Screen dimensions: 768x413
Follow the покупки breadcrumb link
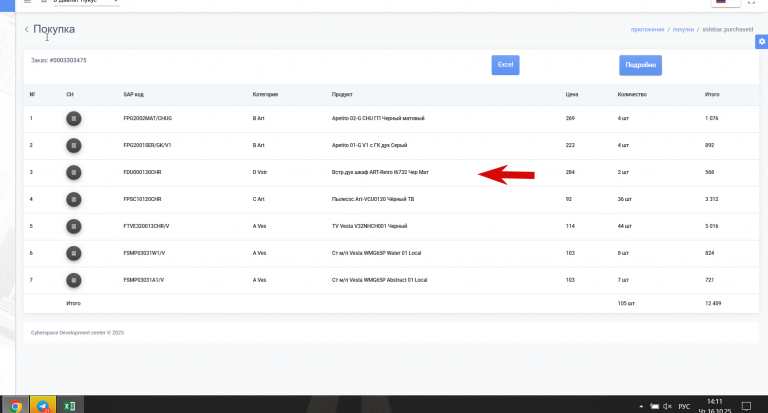[x=683, y=29]
